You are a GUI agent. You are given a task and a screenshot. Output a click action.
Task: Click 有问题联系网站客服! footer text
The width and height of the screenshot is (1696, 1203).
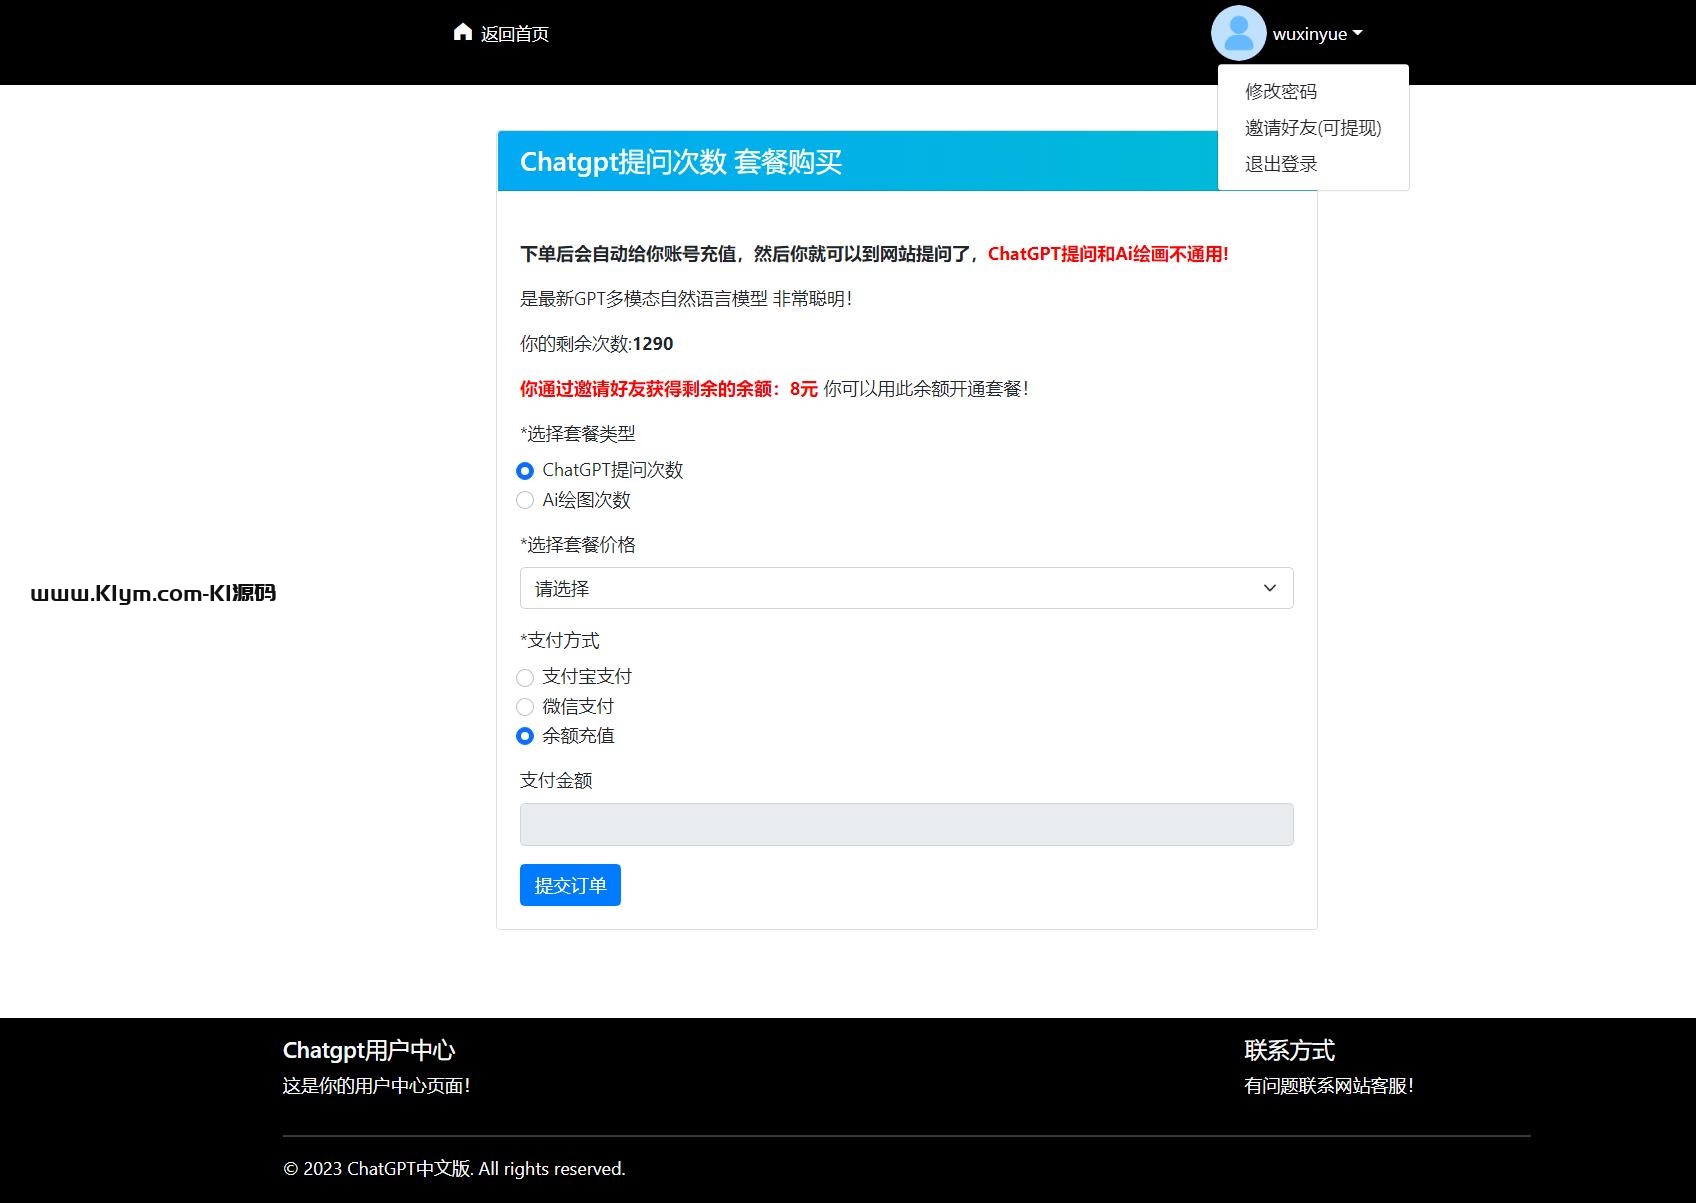(x=1328, y=1086)
